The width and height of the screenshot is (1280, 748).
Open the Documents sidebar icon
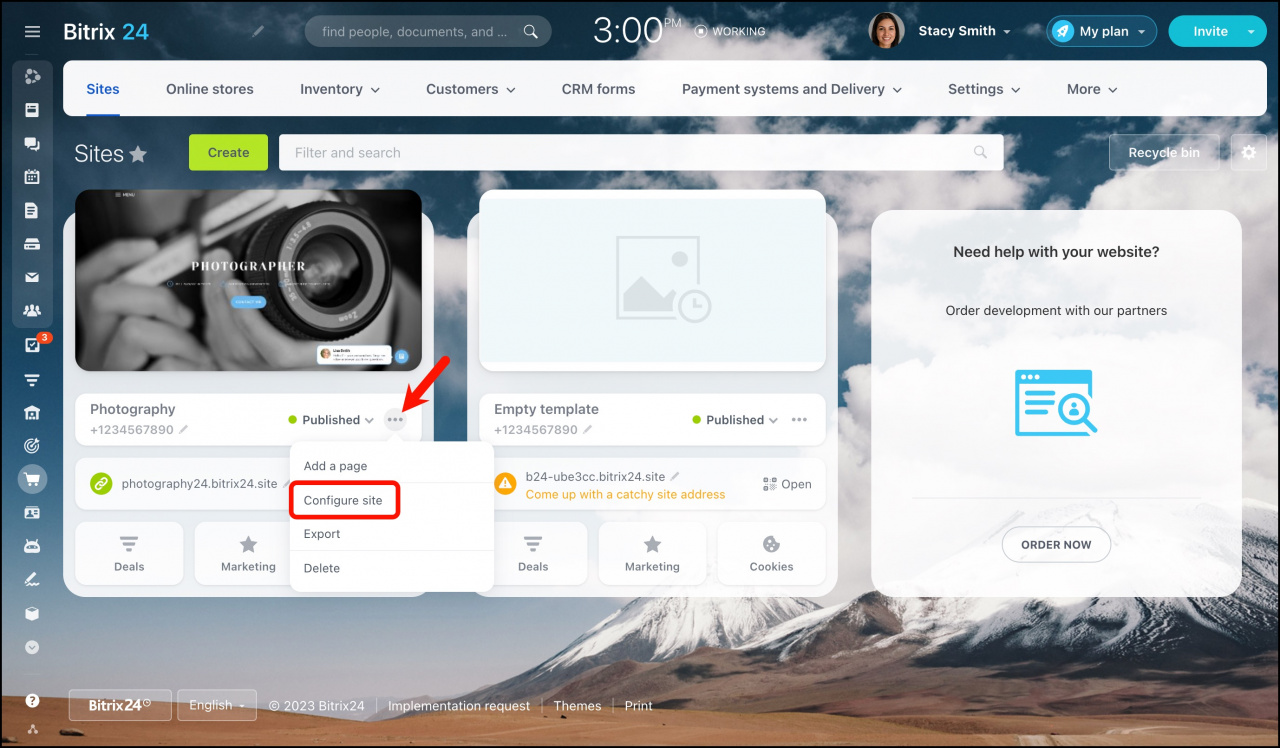[x=32, y=210]
